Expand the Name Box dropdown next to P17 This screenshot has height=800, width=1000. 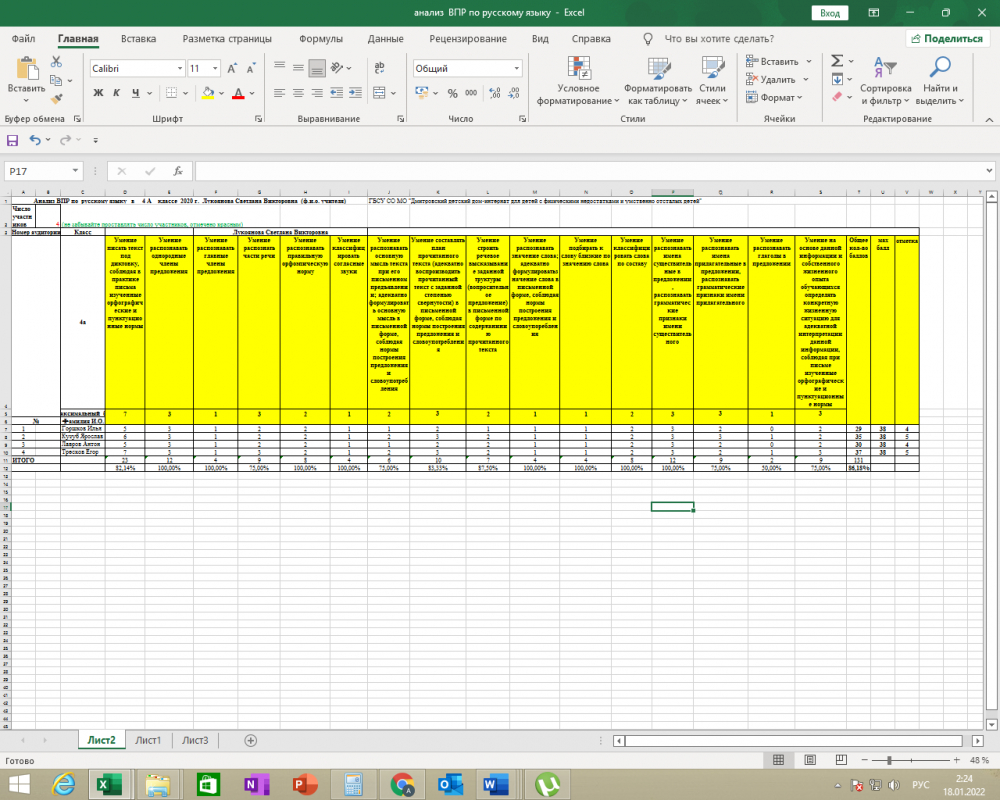pyautogui.click(x=75, y=171)
